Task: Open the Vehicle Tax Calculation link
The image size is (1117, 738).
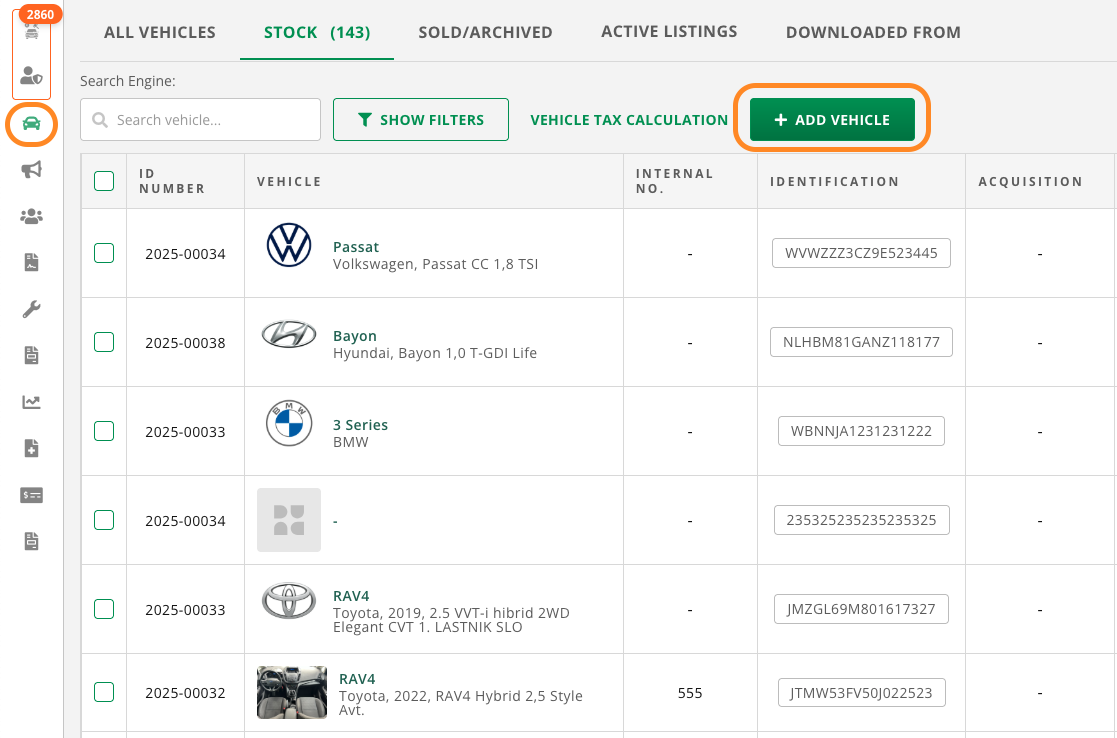Action: (629, 120)
